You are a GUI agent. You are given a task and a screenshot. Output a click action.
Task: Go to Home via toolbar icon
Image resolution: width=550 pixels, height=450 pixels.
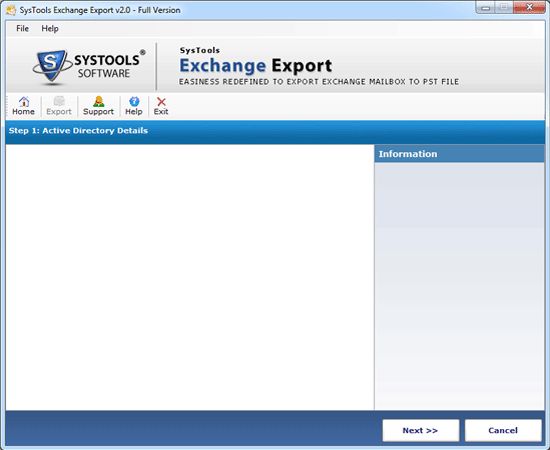point(24,106)
